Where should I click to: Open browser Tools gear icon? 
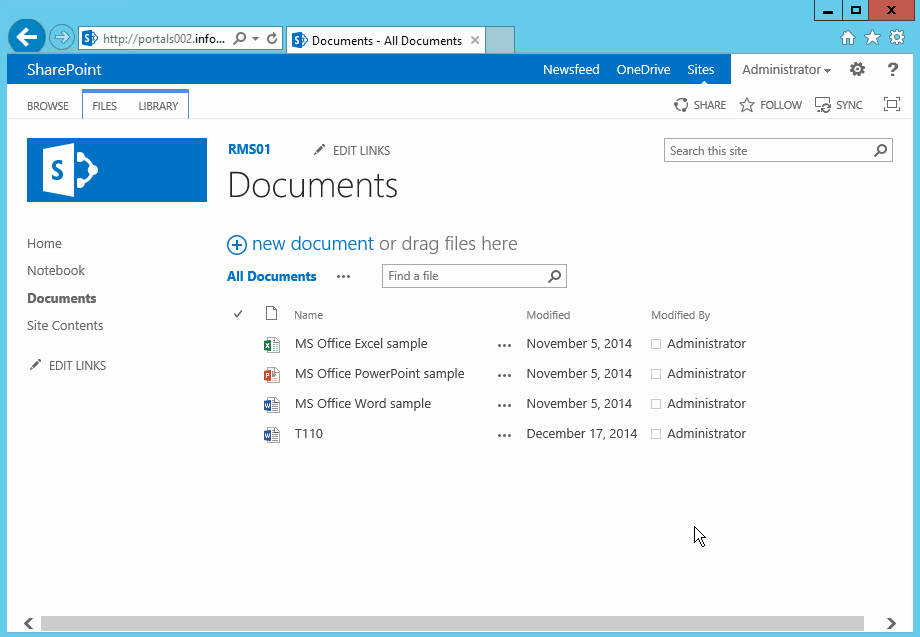pos(897,38)
